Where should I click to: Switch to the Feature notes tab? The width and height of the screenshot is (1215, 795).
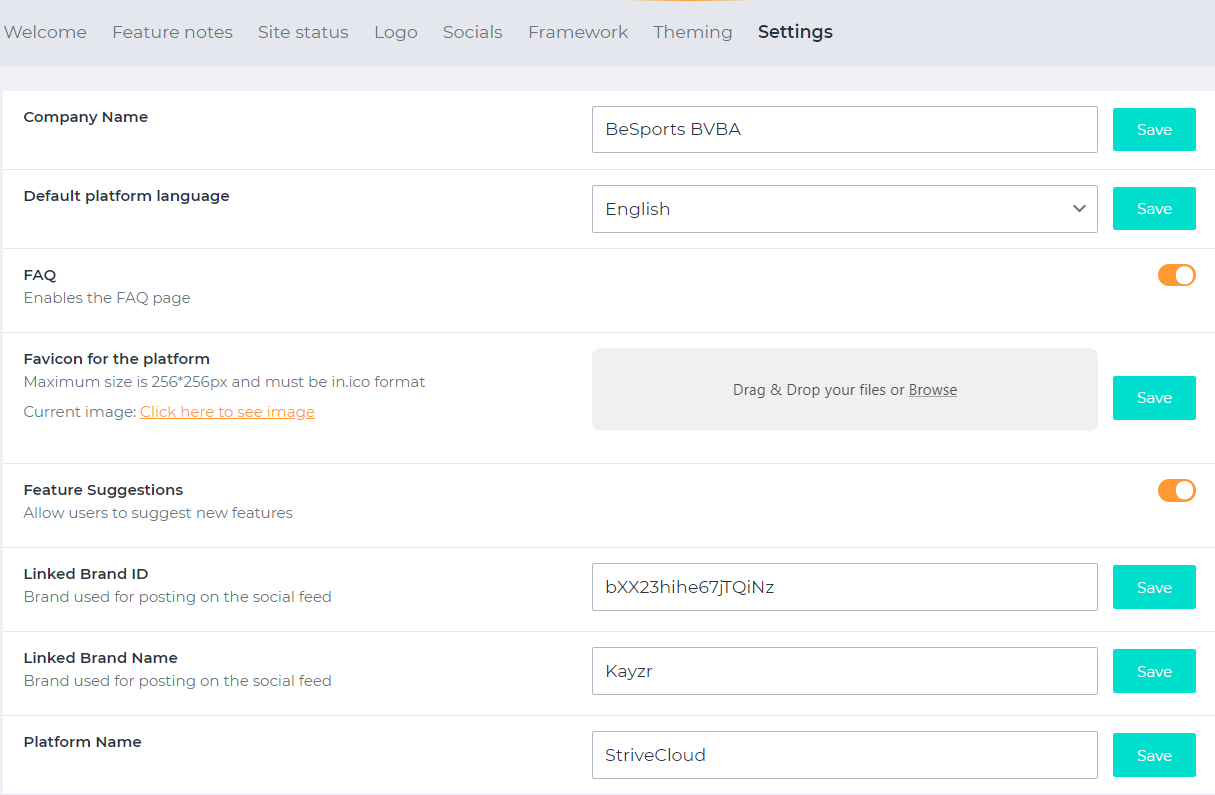[172, 32]
